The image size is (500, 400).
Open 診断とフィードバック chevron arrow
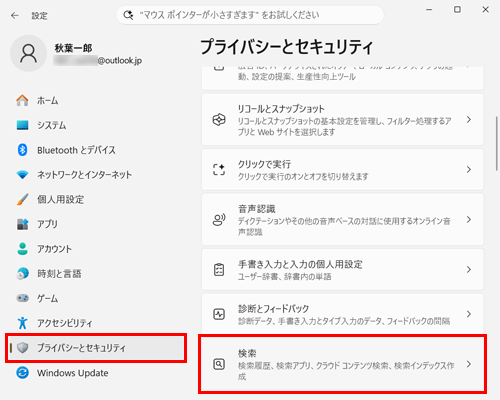pos(469,314)
